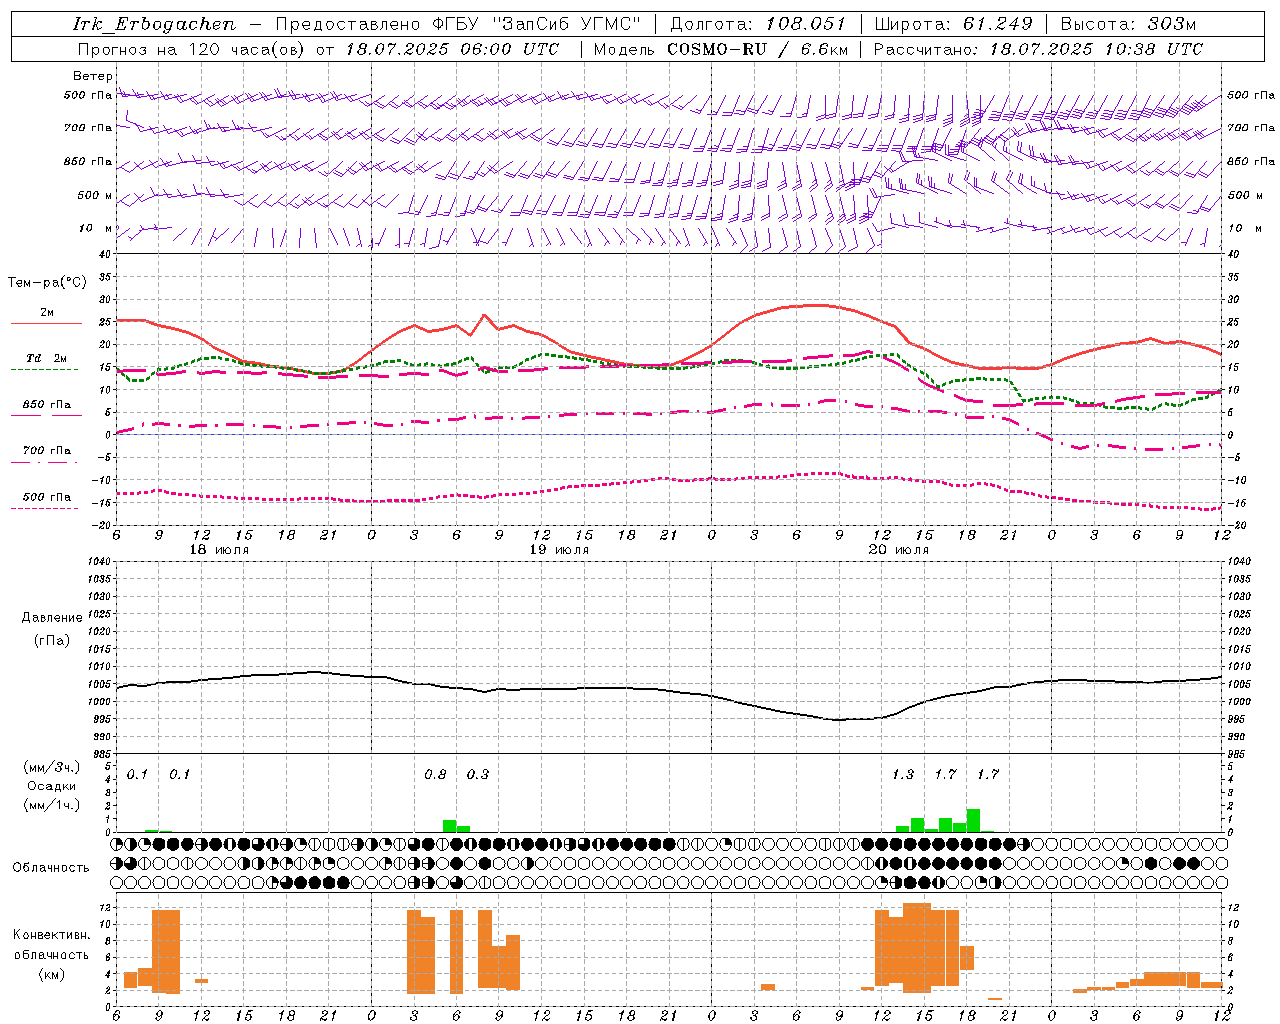1280x1024 pixels.
Task: Click the (мм/3ч.) precipitation unit label
Action: pyautogui.click(x=52, y=767)
